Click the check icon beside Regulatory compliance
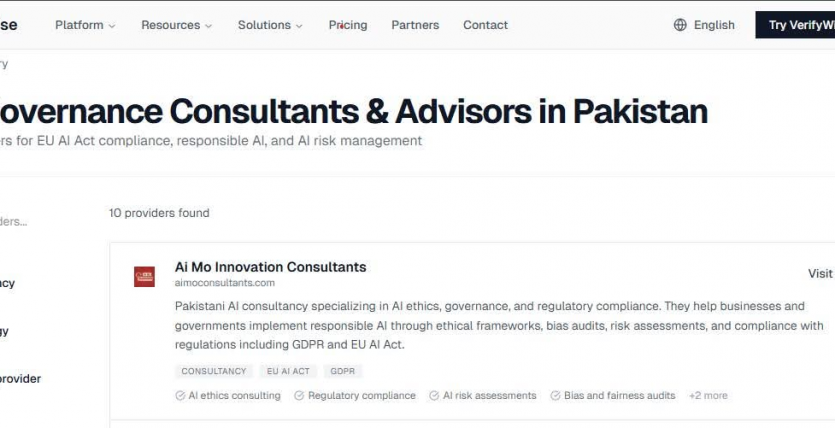835x428 pixels. click(299, 396)
